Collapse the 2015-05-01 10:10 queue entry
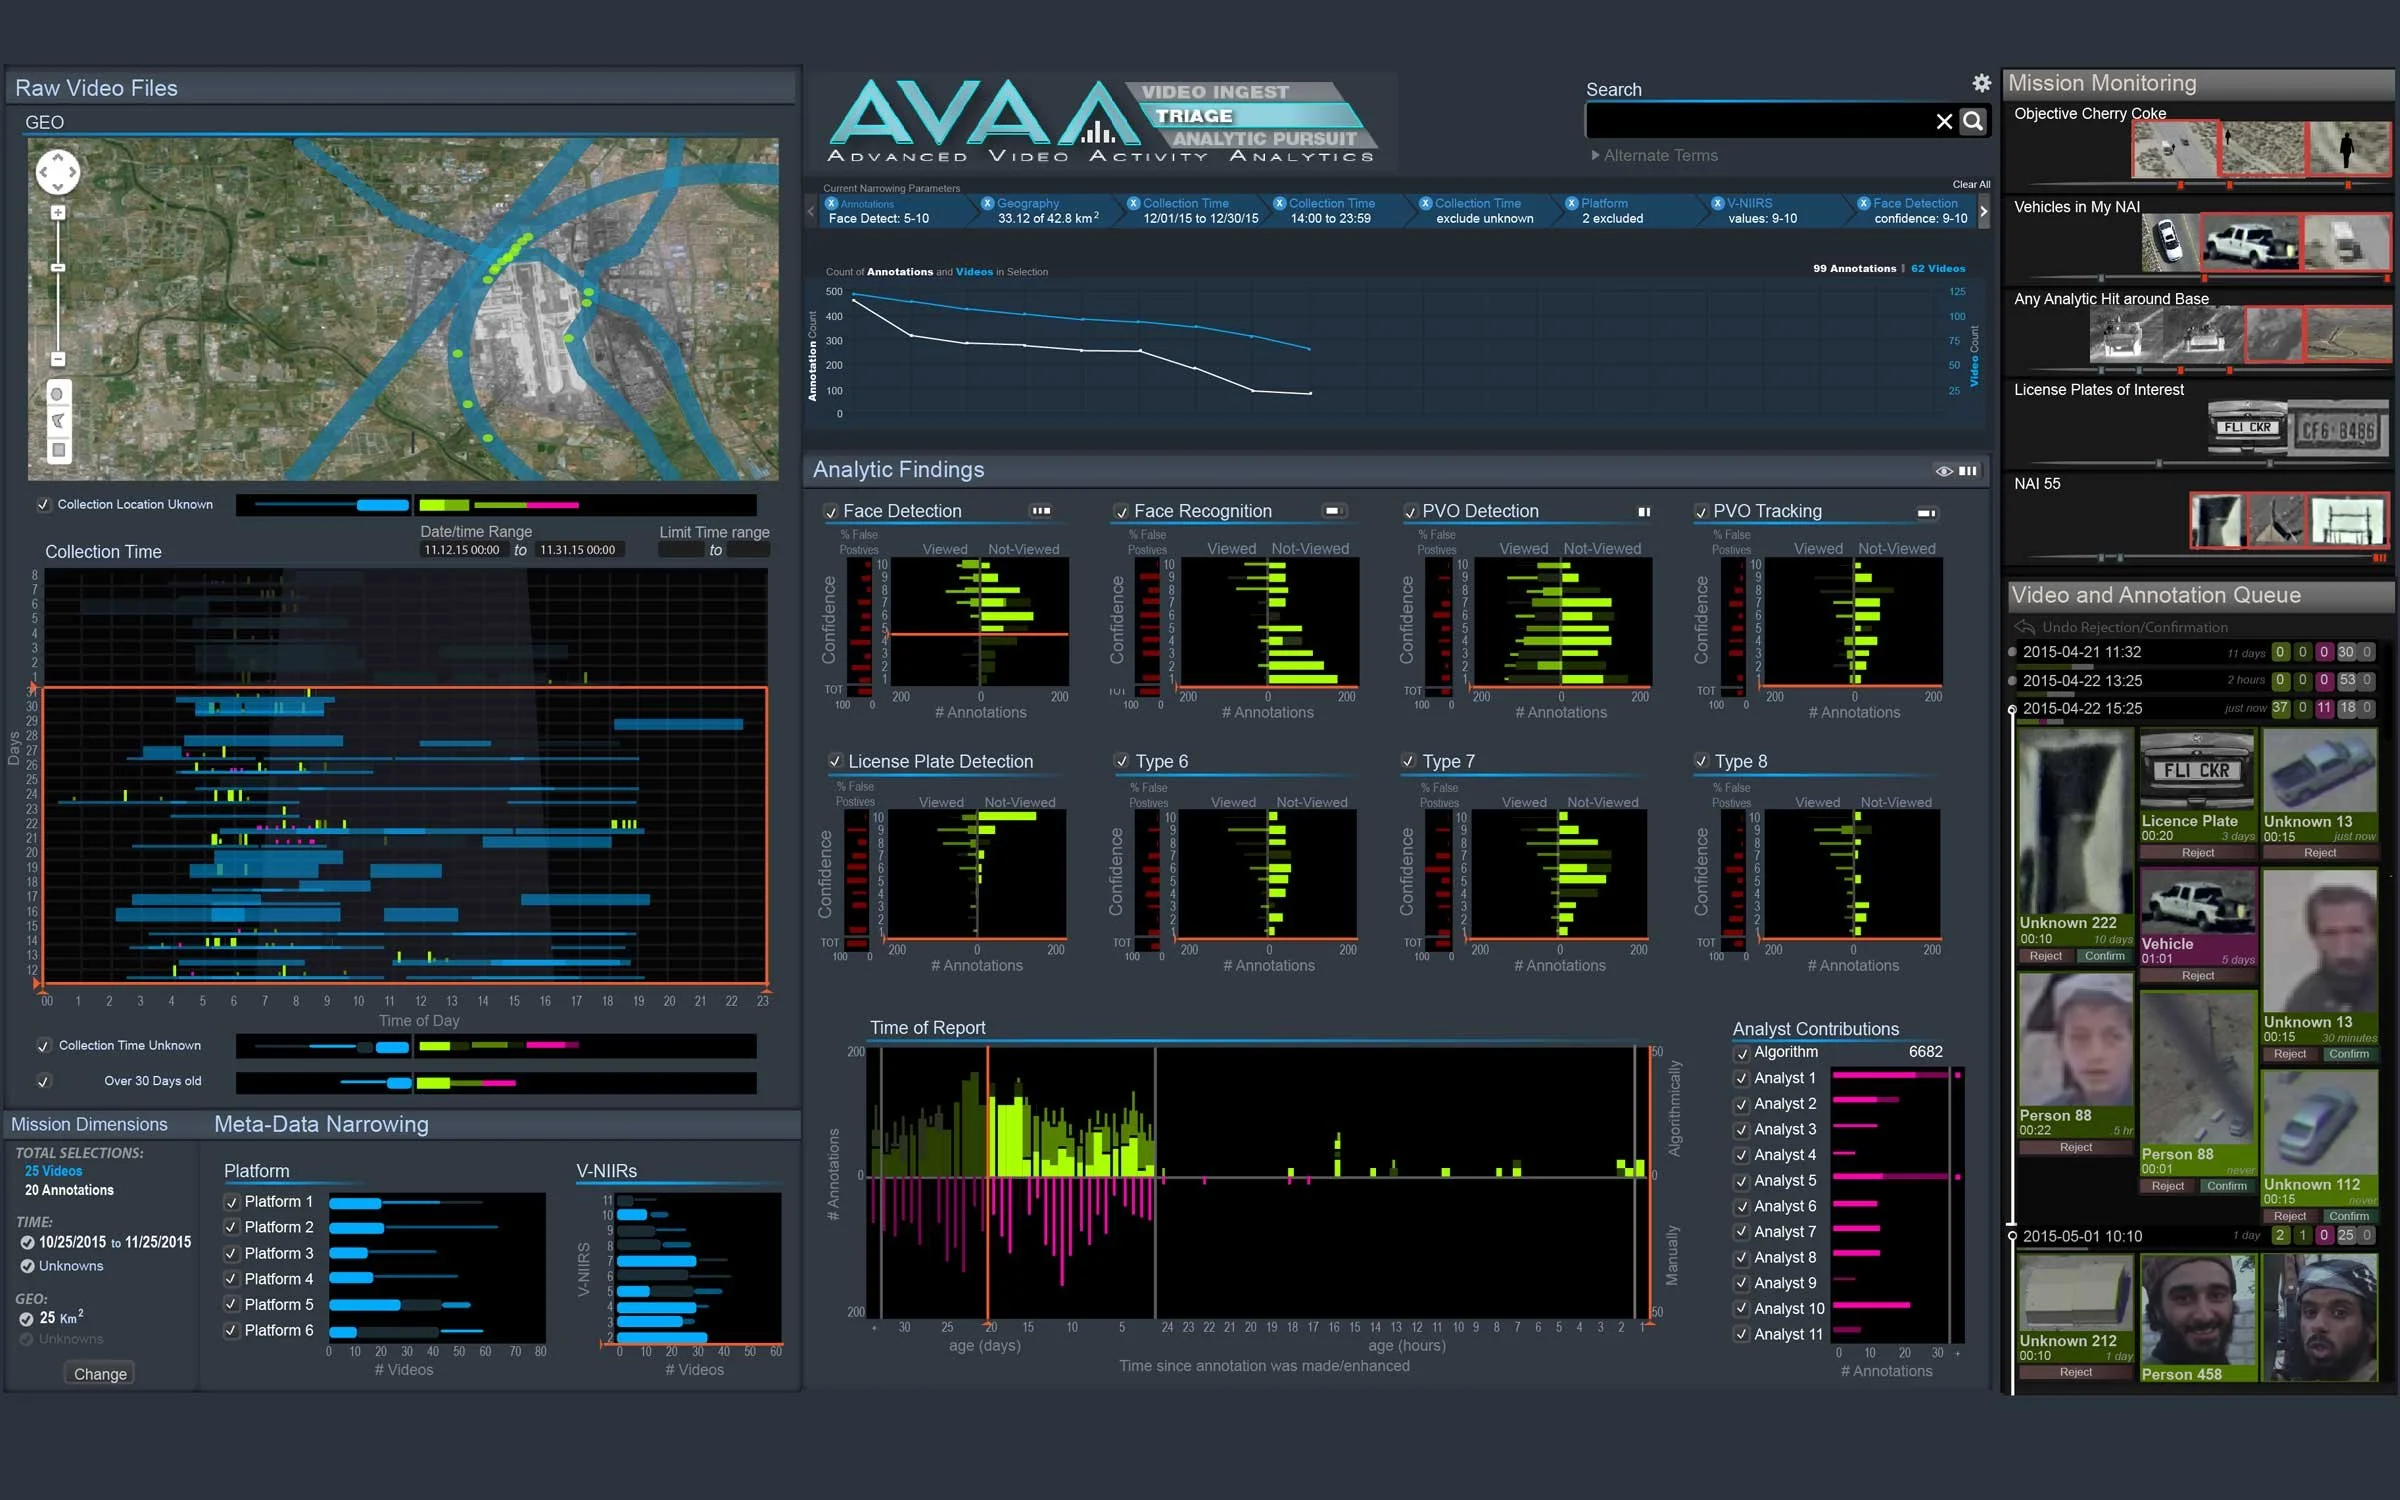The height and width of the screenshot is (1500, 2400). 2012,1236
